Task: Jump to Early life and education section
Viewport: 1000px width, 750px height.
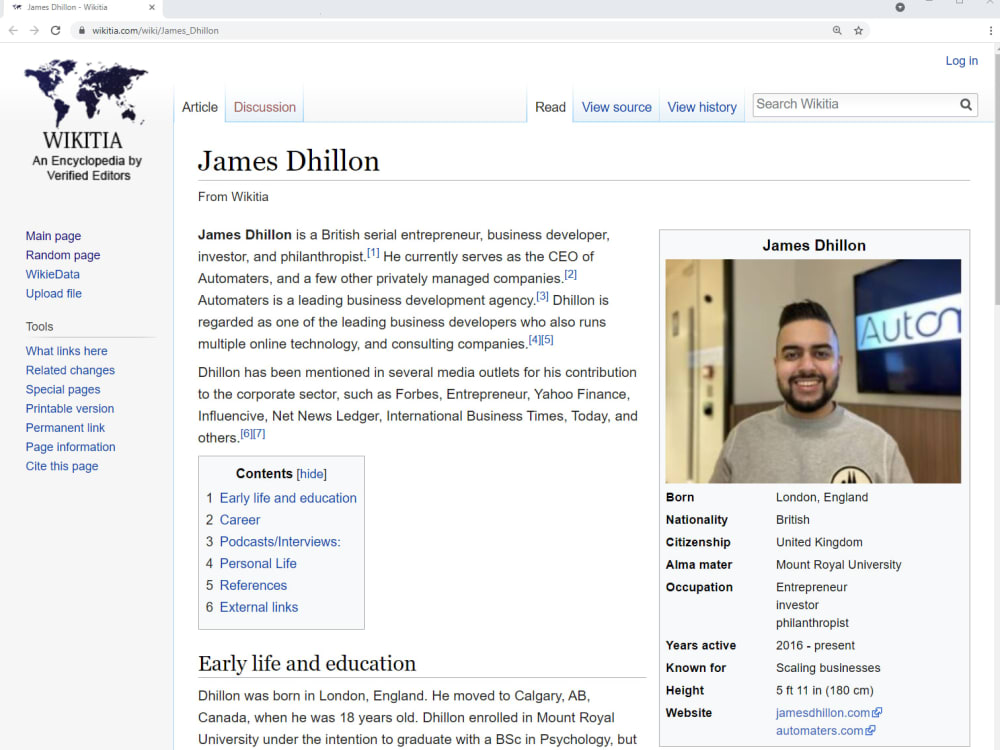Action: [x=288, y=498]
